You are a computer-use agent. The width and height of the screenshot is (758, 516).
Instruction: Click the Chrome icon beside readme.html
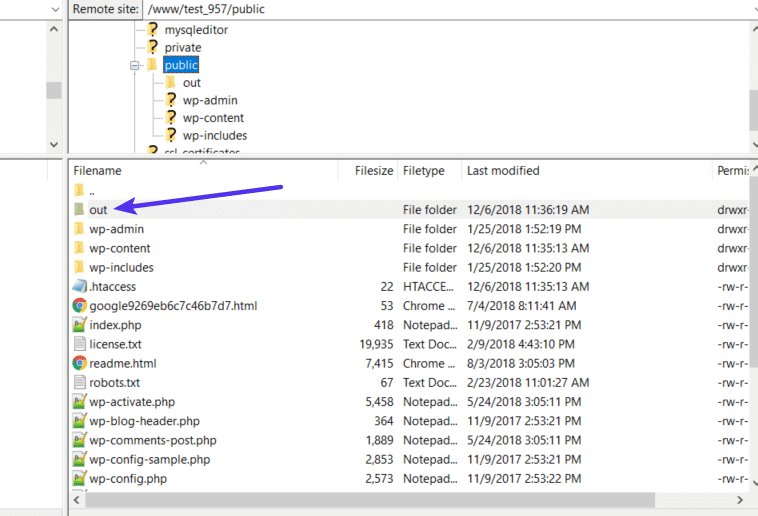(x=79, y=363)
